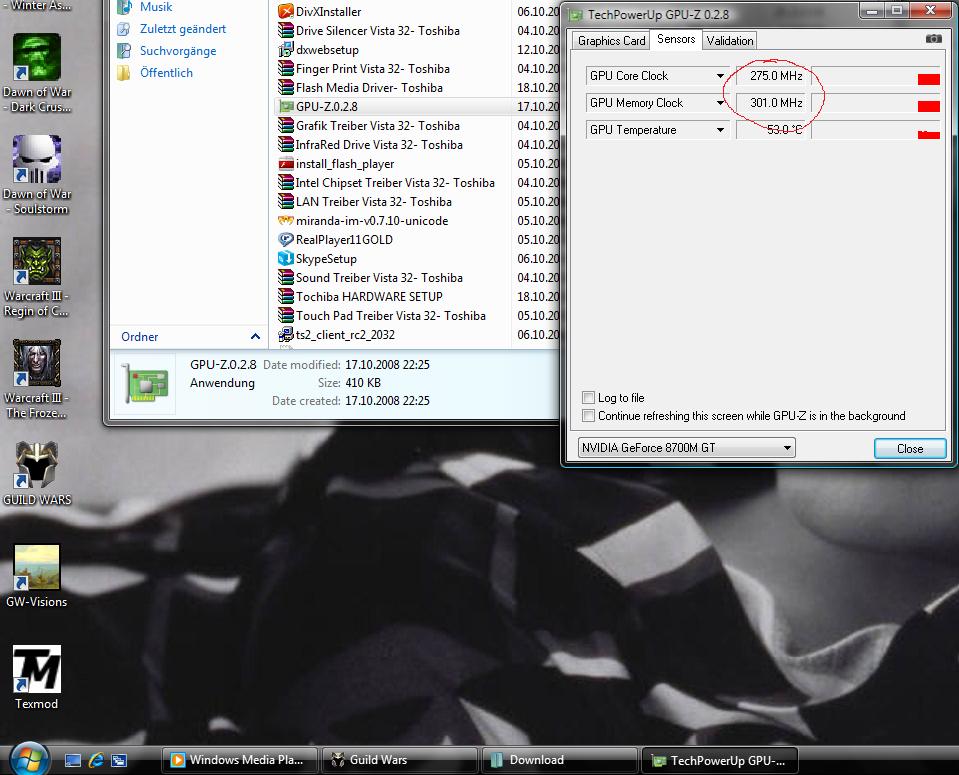Image resolution: width=959 pixels, height=775 pixels.
Task: Click Switch between windows quick launch icon
Action: [x=119, y=760]
